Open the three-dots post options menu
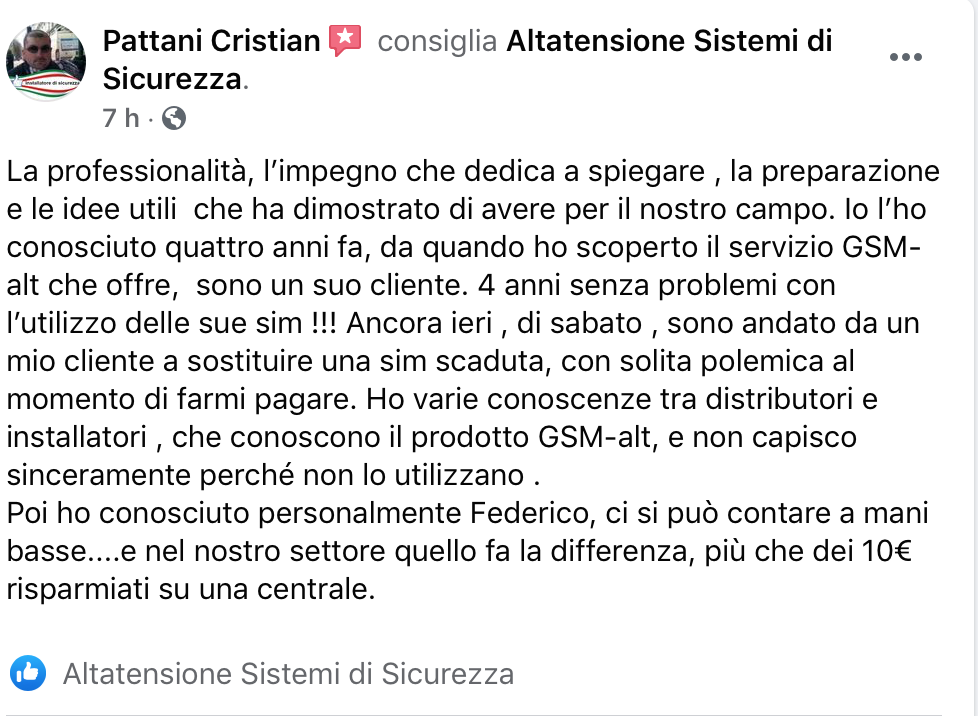 click(906, 57)
